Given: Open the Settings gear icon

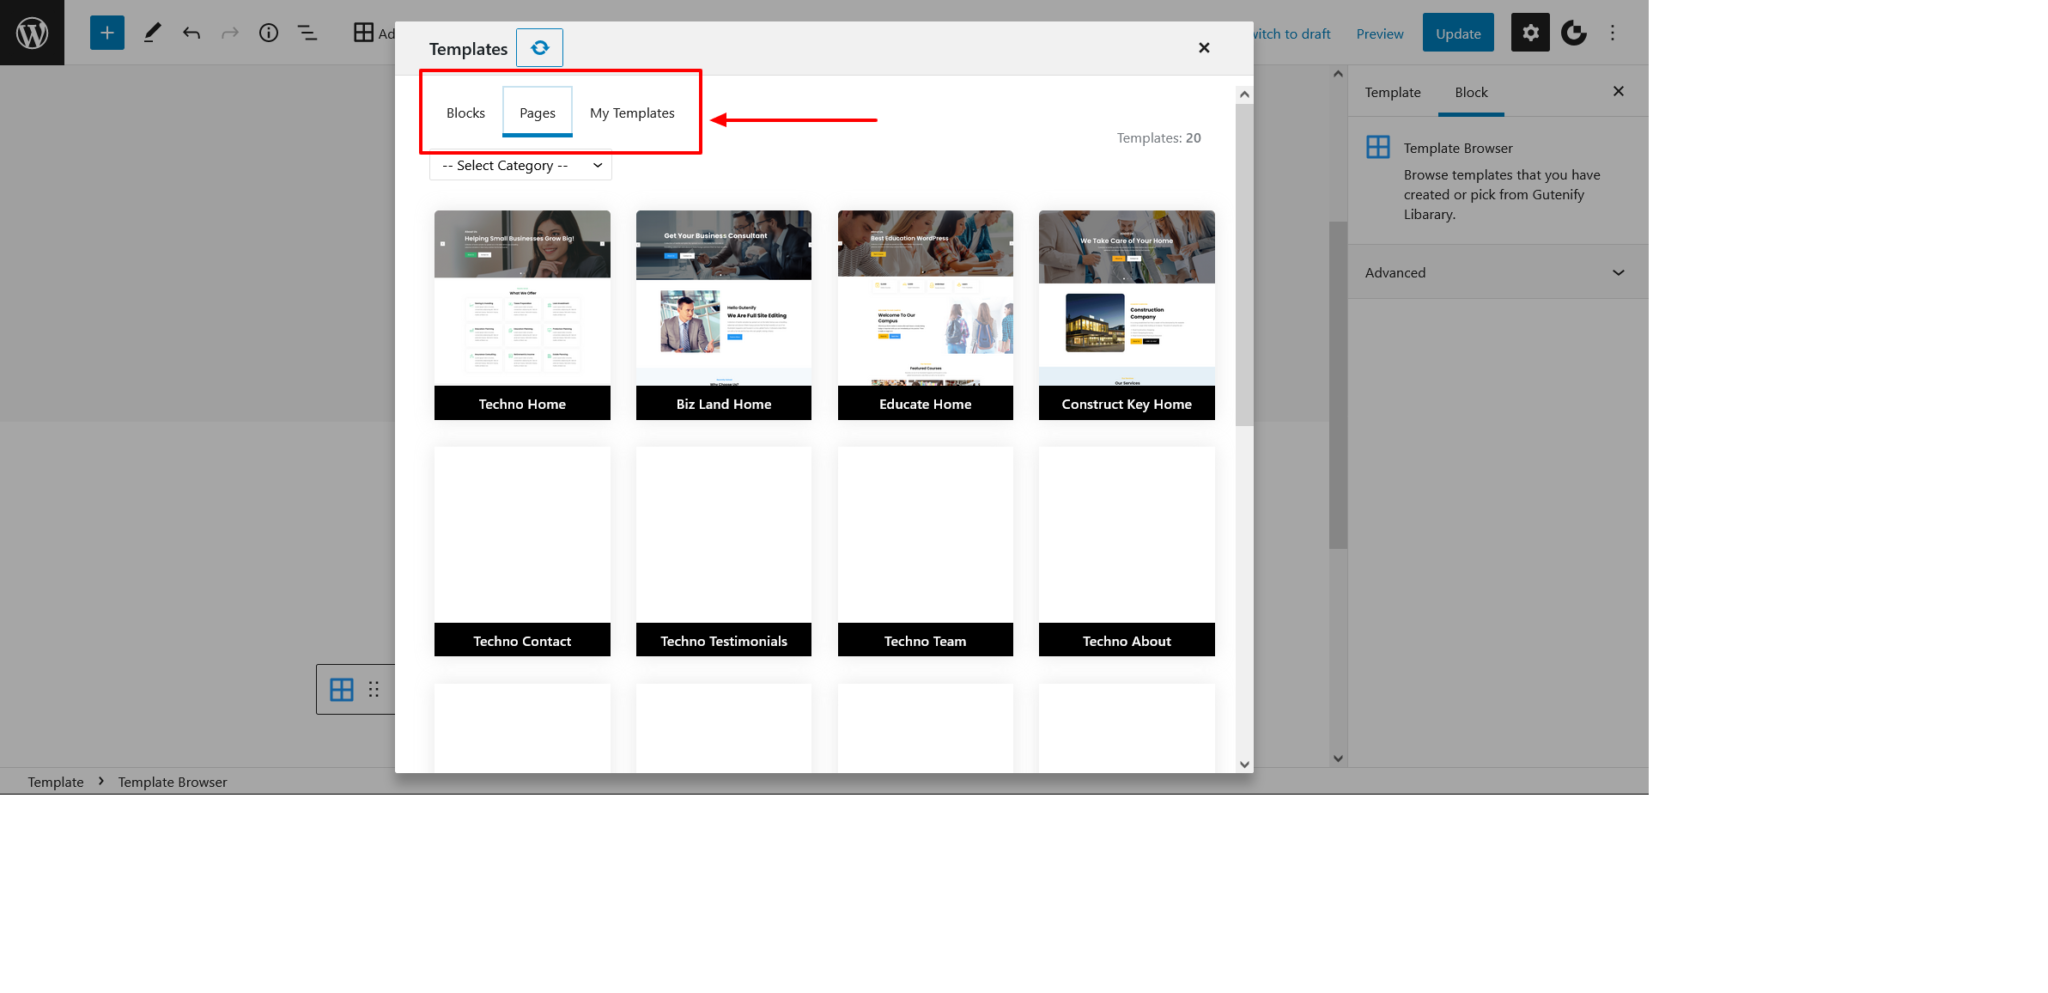Looking at the screenshot, I should click(1529, 32).
